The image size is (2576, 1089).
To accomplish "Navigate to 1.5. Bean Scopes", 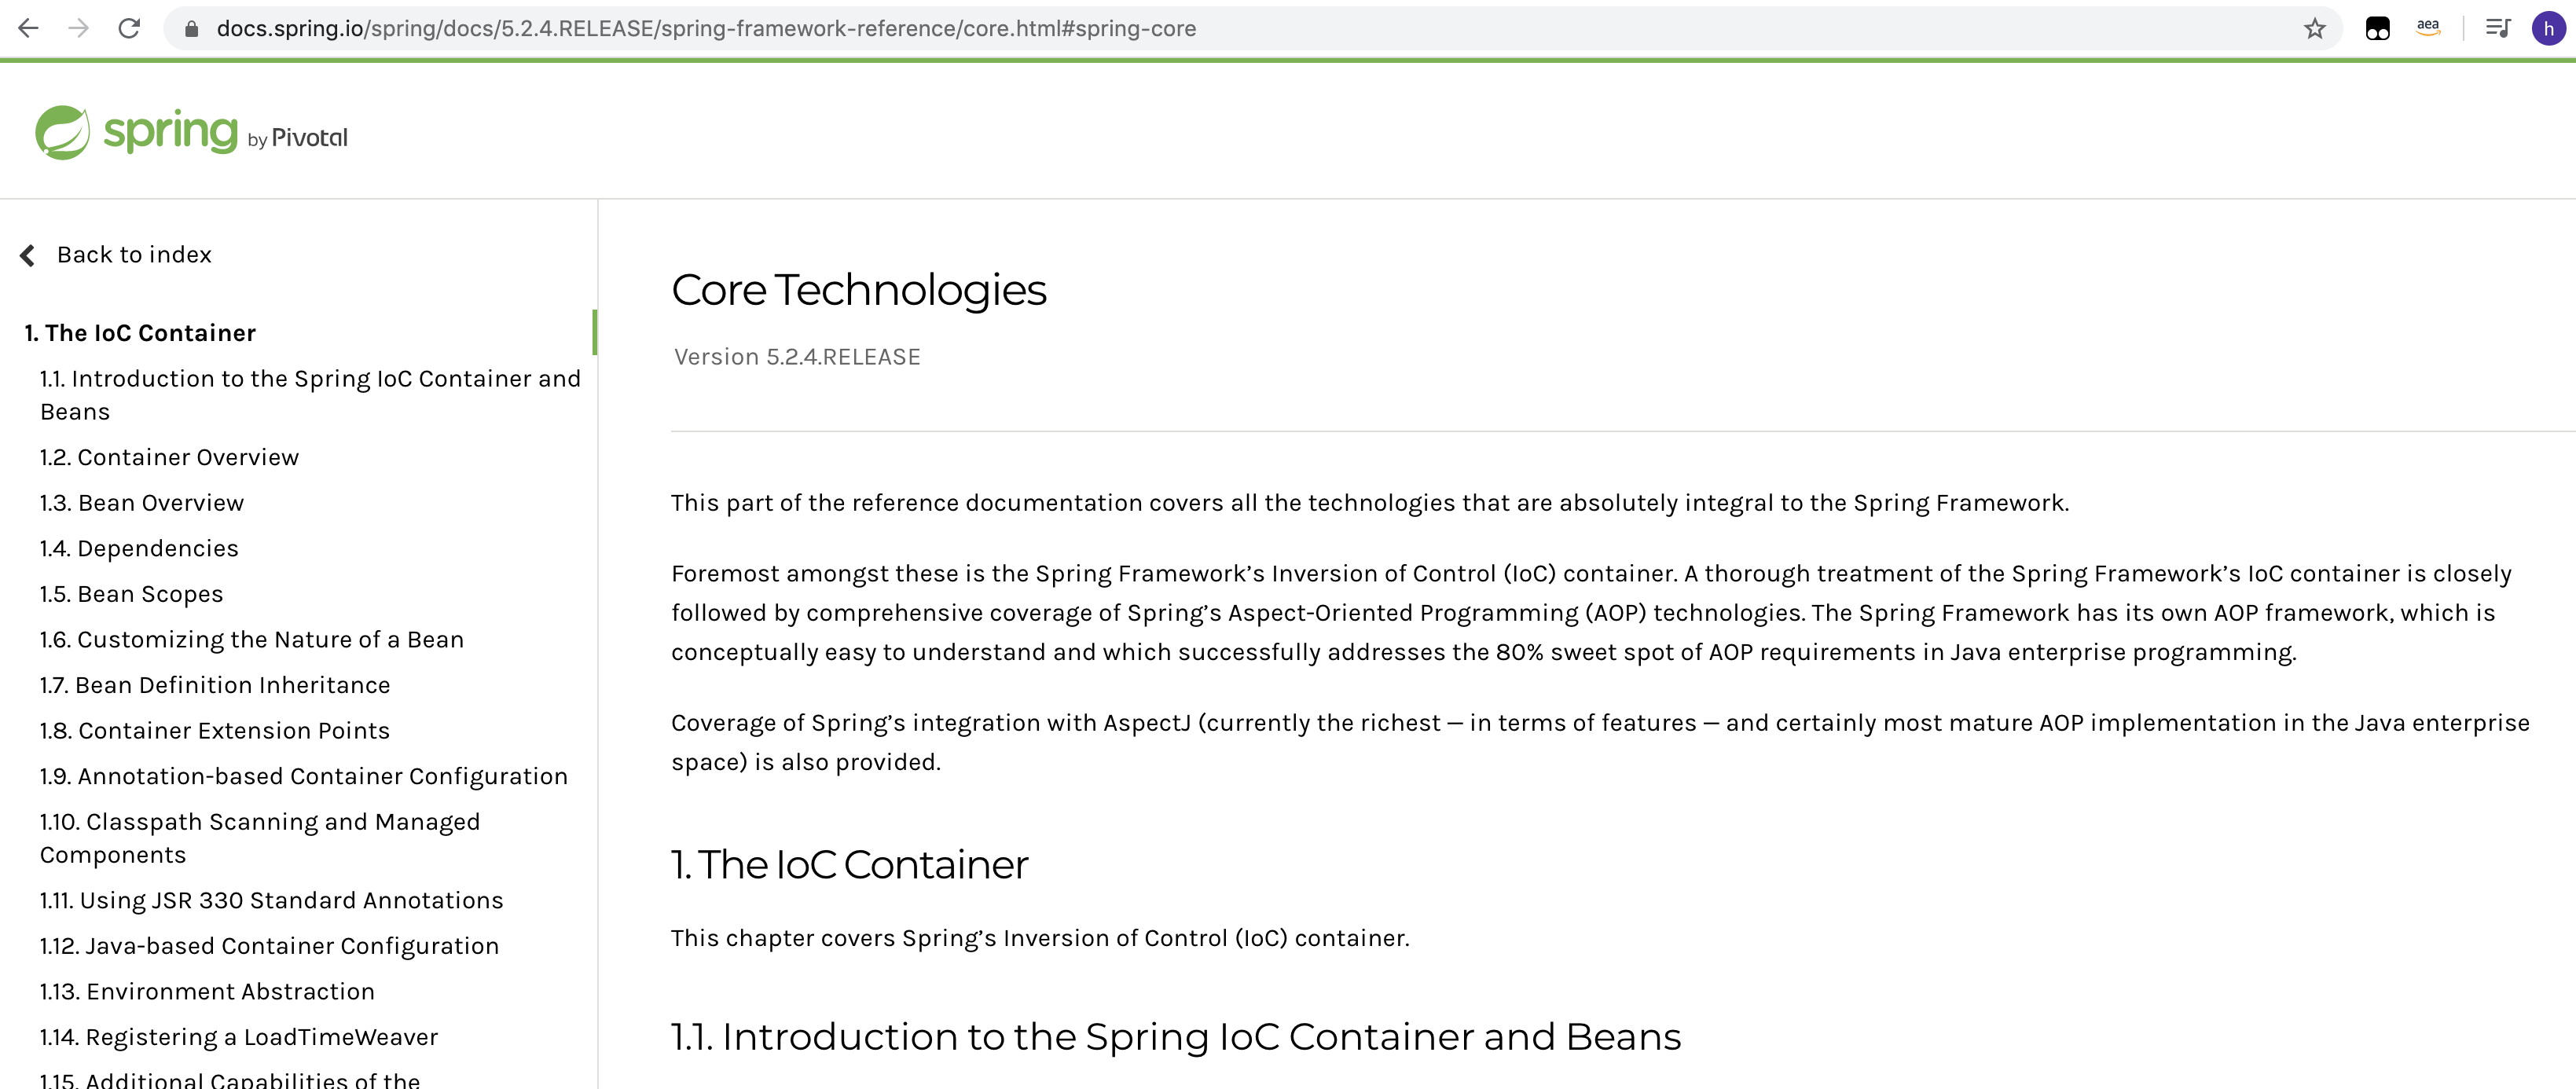I will pos(131,594).
